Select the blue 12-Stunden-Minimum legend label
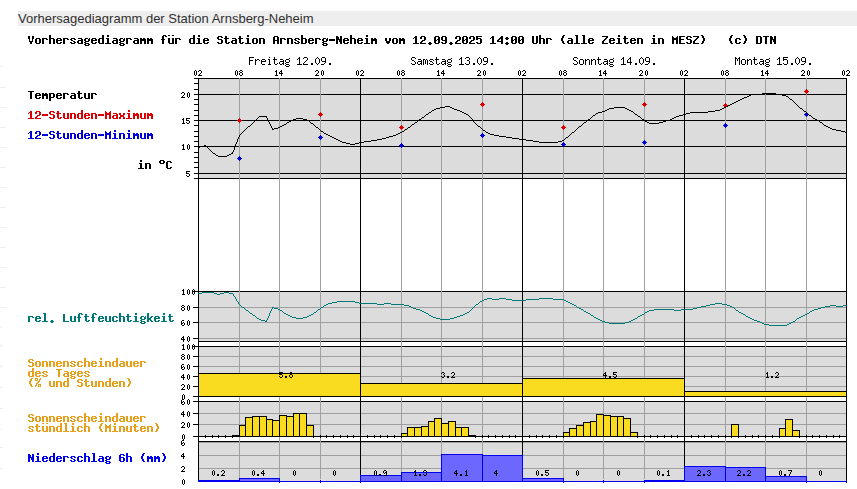Screen dimensions: 857x489 [90, 135]
